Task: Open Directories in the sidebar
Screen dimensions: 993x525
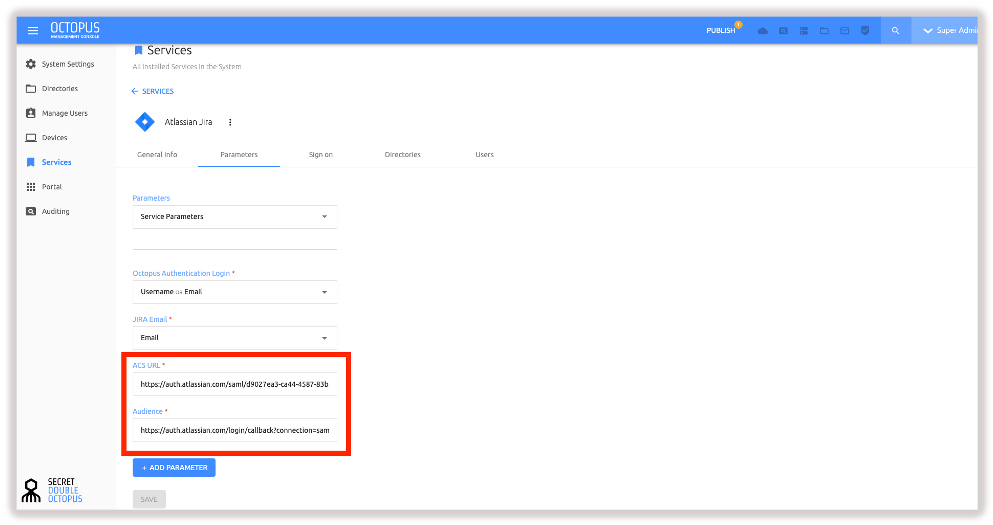Action: pos(60,89)
